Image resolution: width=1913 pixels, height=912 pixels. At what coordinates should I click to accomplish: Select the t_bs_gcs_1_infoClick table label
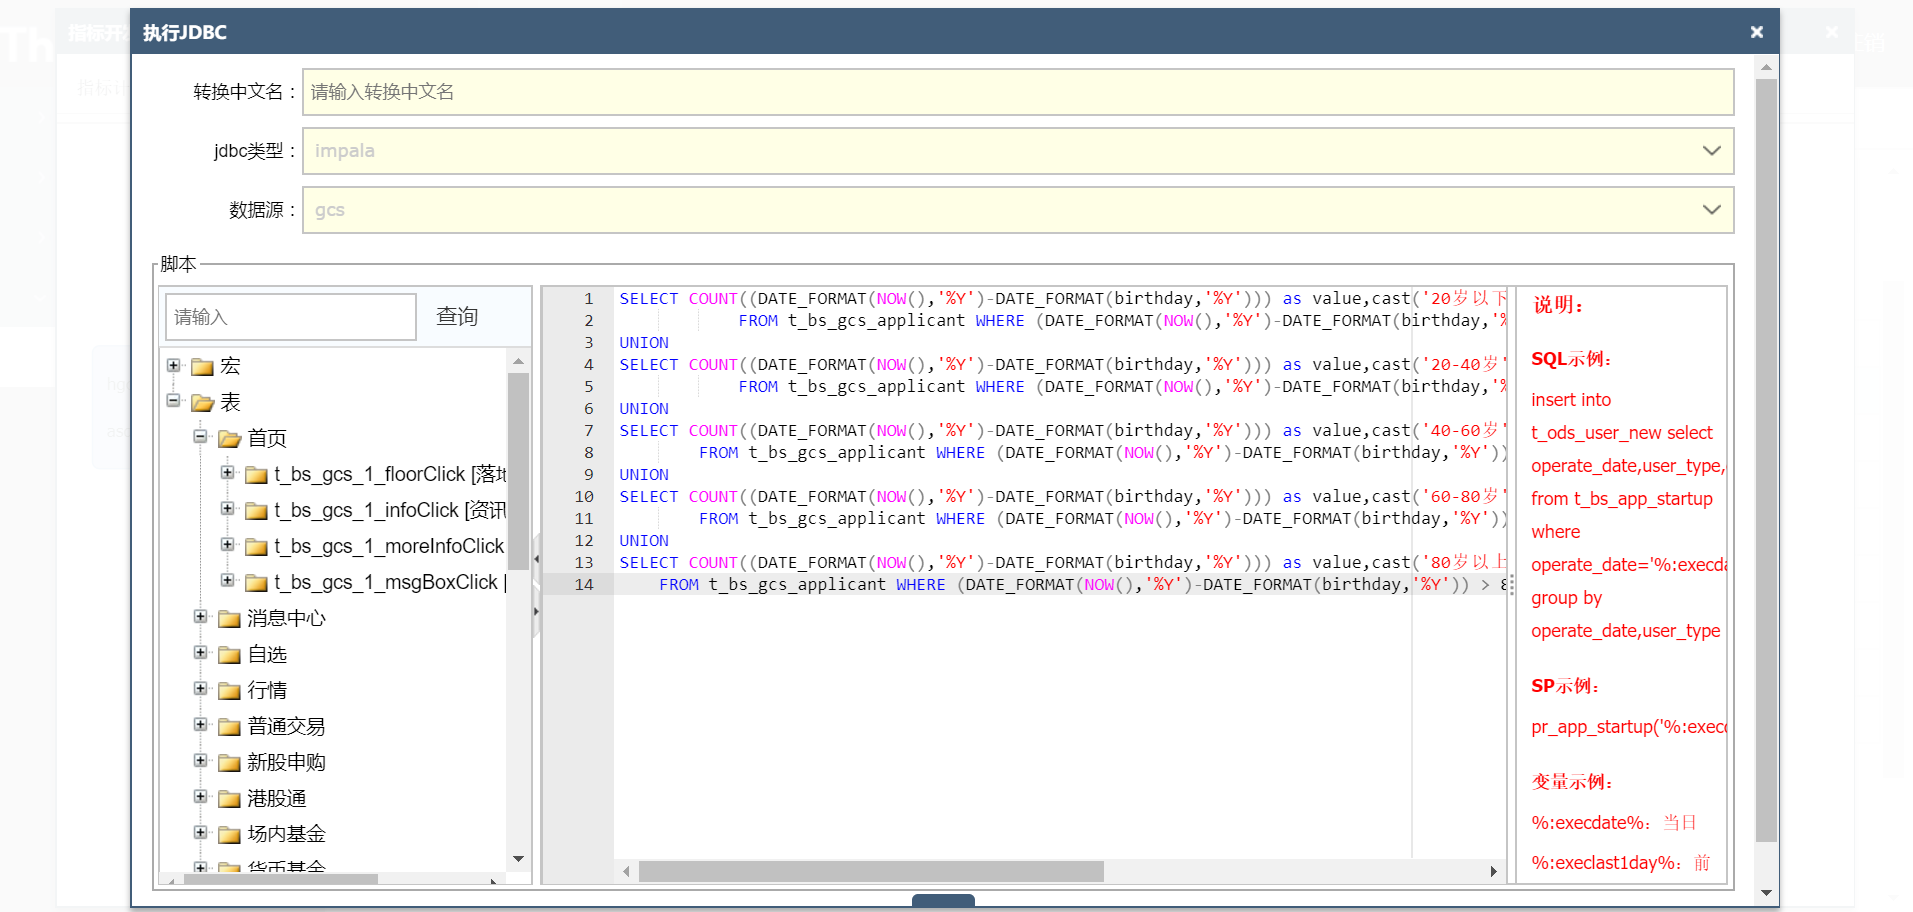point(390,510)
